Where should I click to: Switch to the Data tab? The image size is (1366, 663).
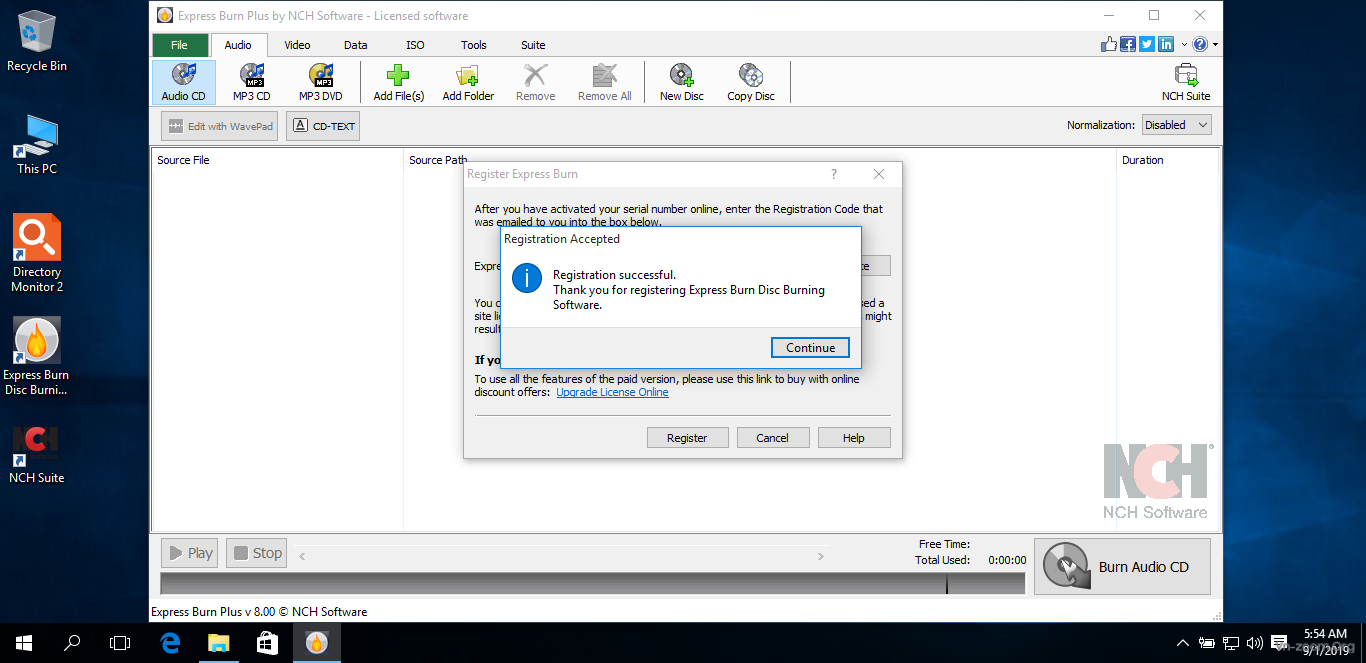pos(356,45)
